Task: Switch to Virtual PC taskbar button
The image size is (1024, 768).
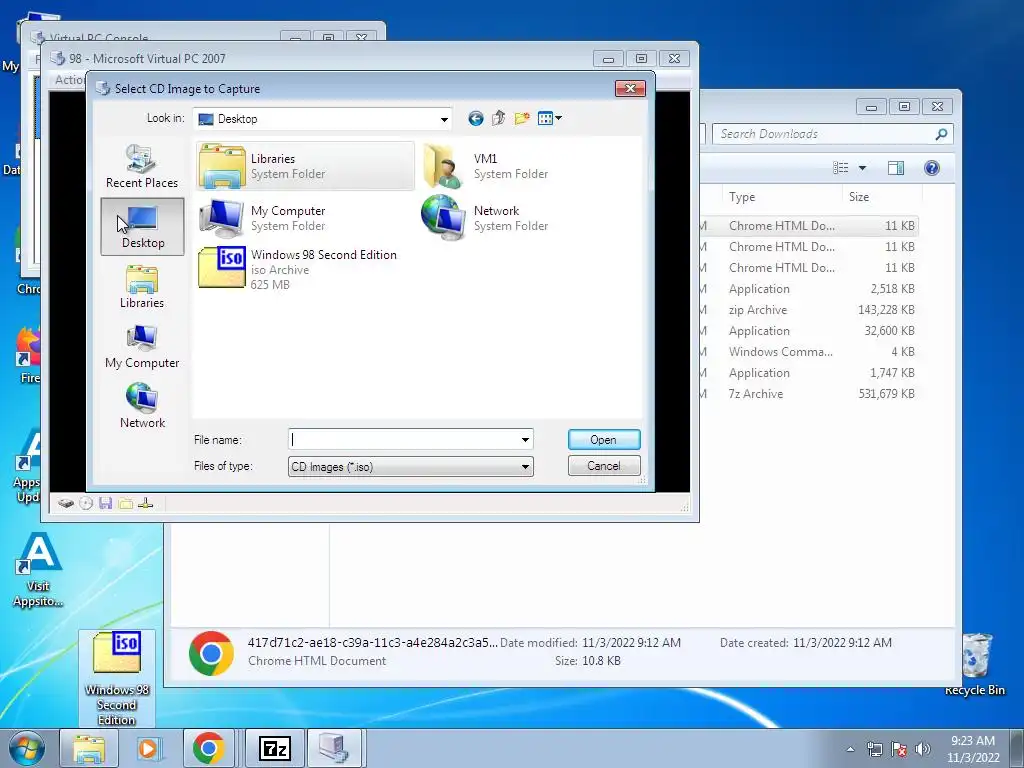Action: (x=334, y=748)
